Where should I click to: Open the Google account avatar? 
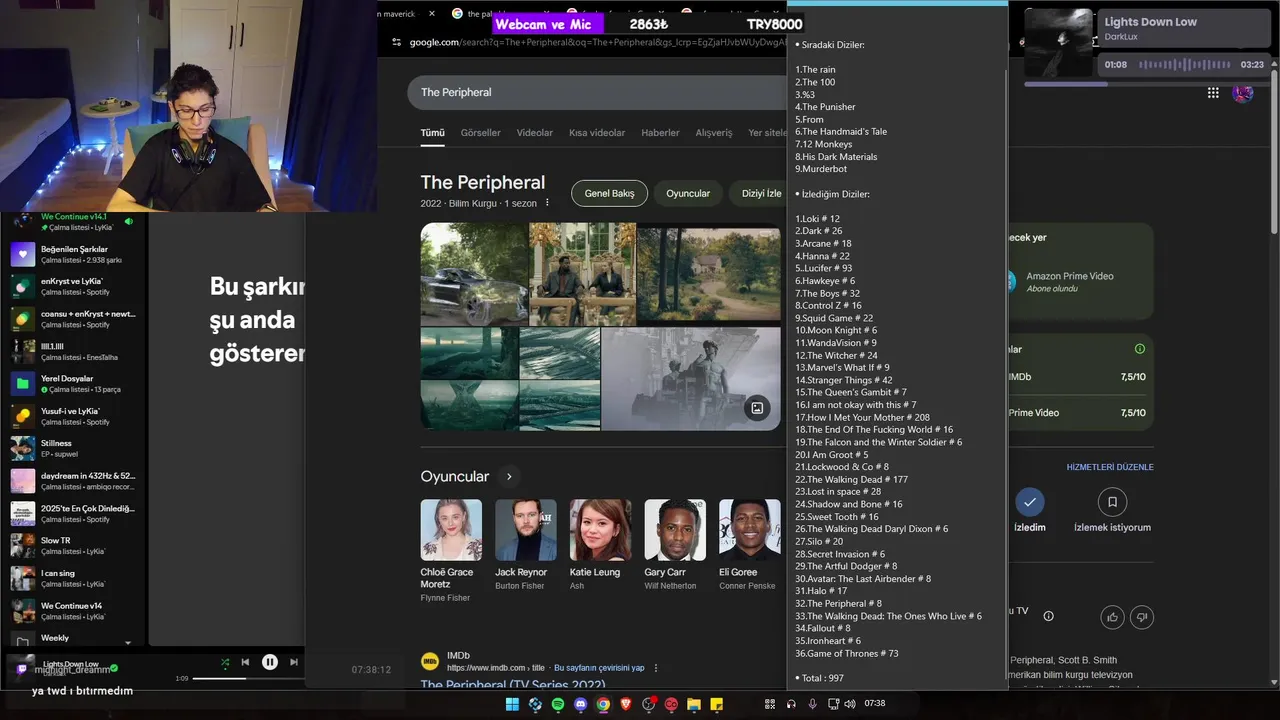tap(1243, 93)
